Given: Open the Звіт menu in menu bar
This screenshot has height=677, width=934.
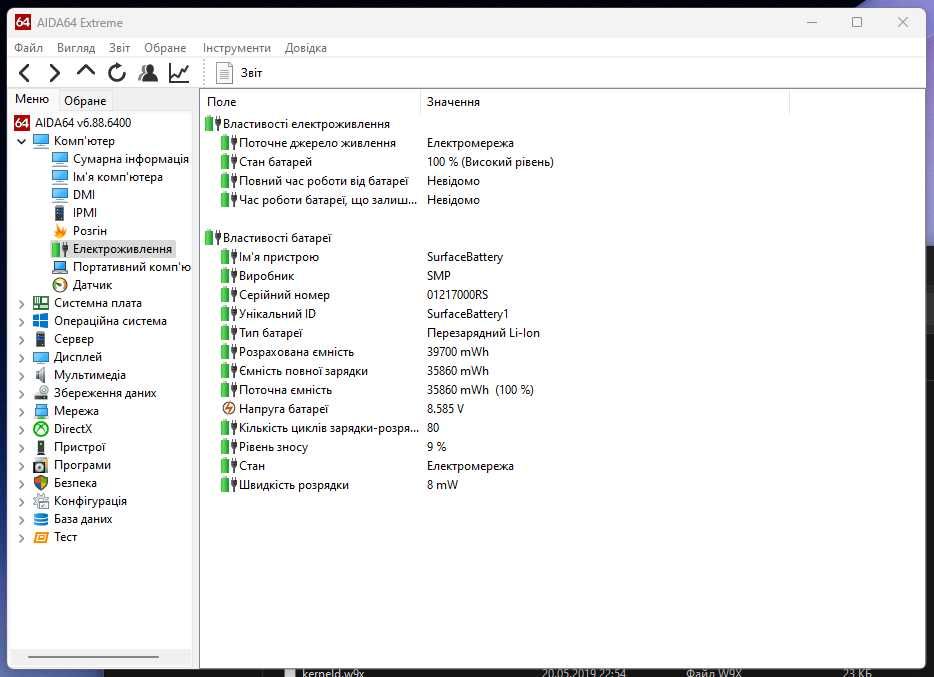Looking at the screenshot, I should [119, 48].
